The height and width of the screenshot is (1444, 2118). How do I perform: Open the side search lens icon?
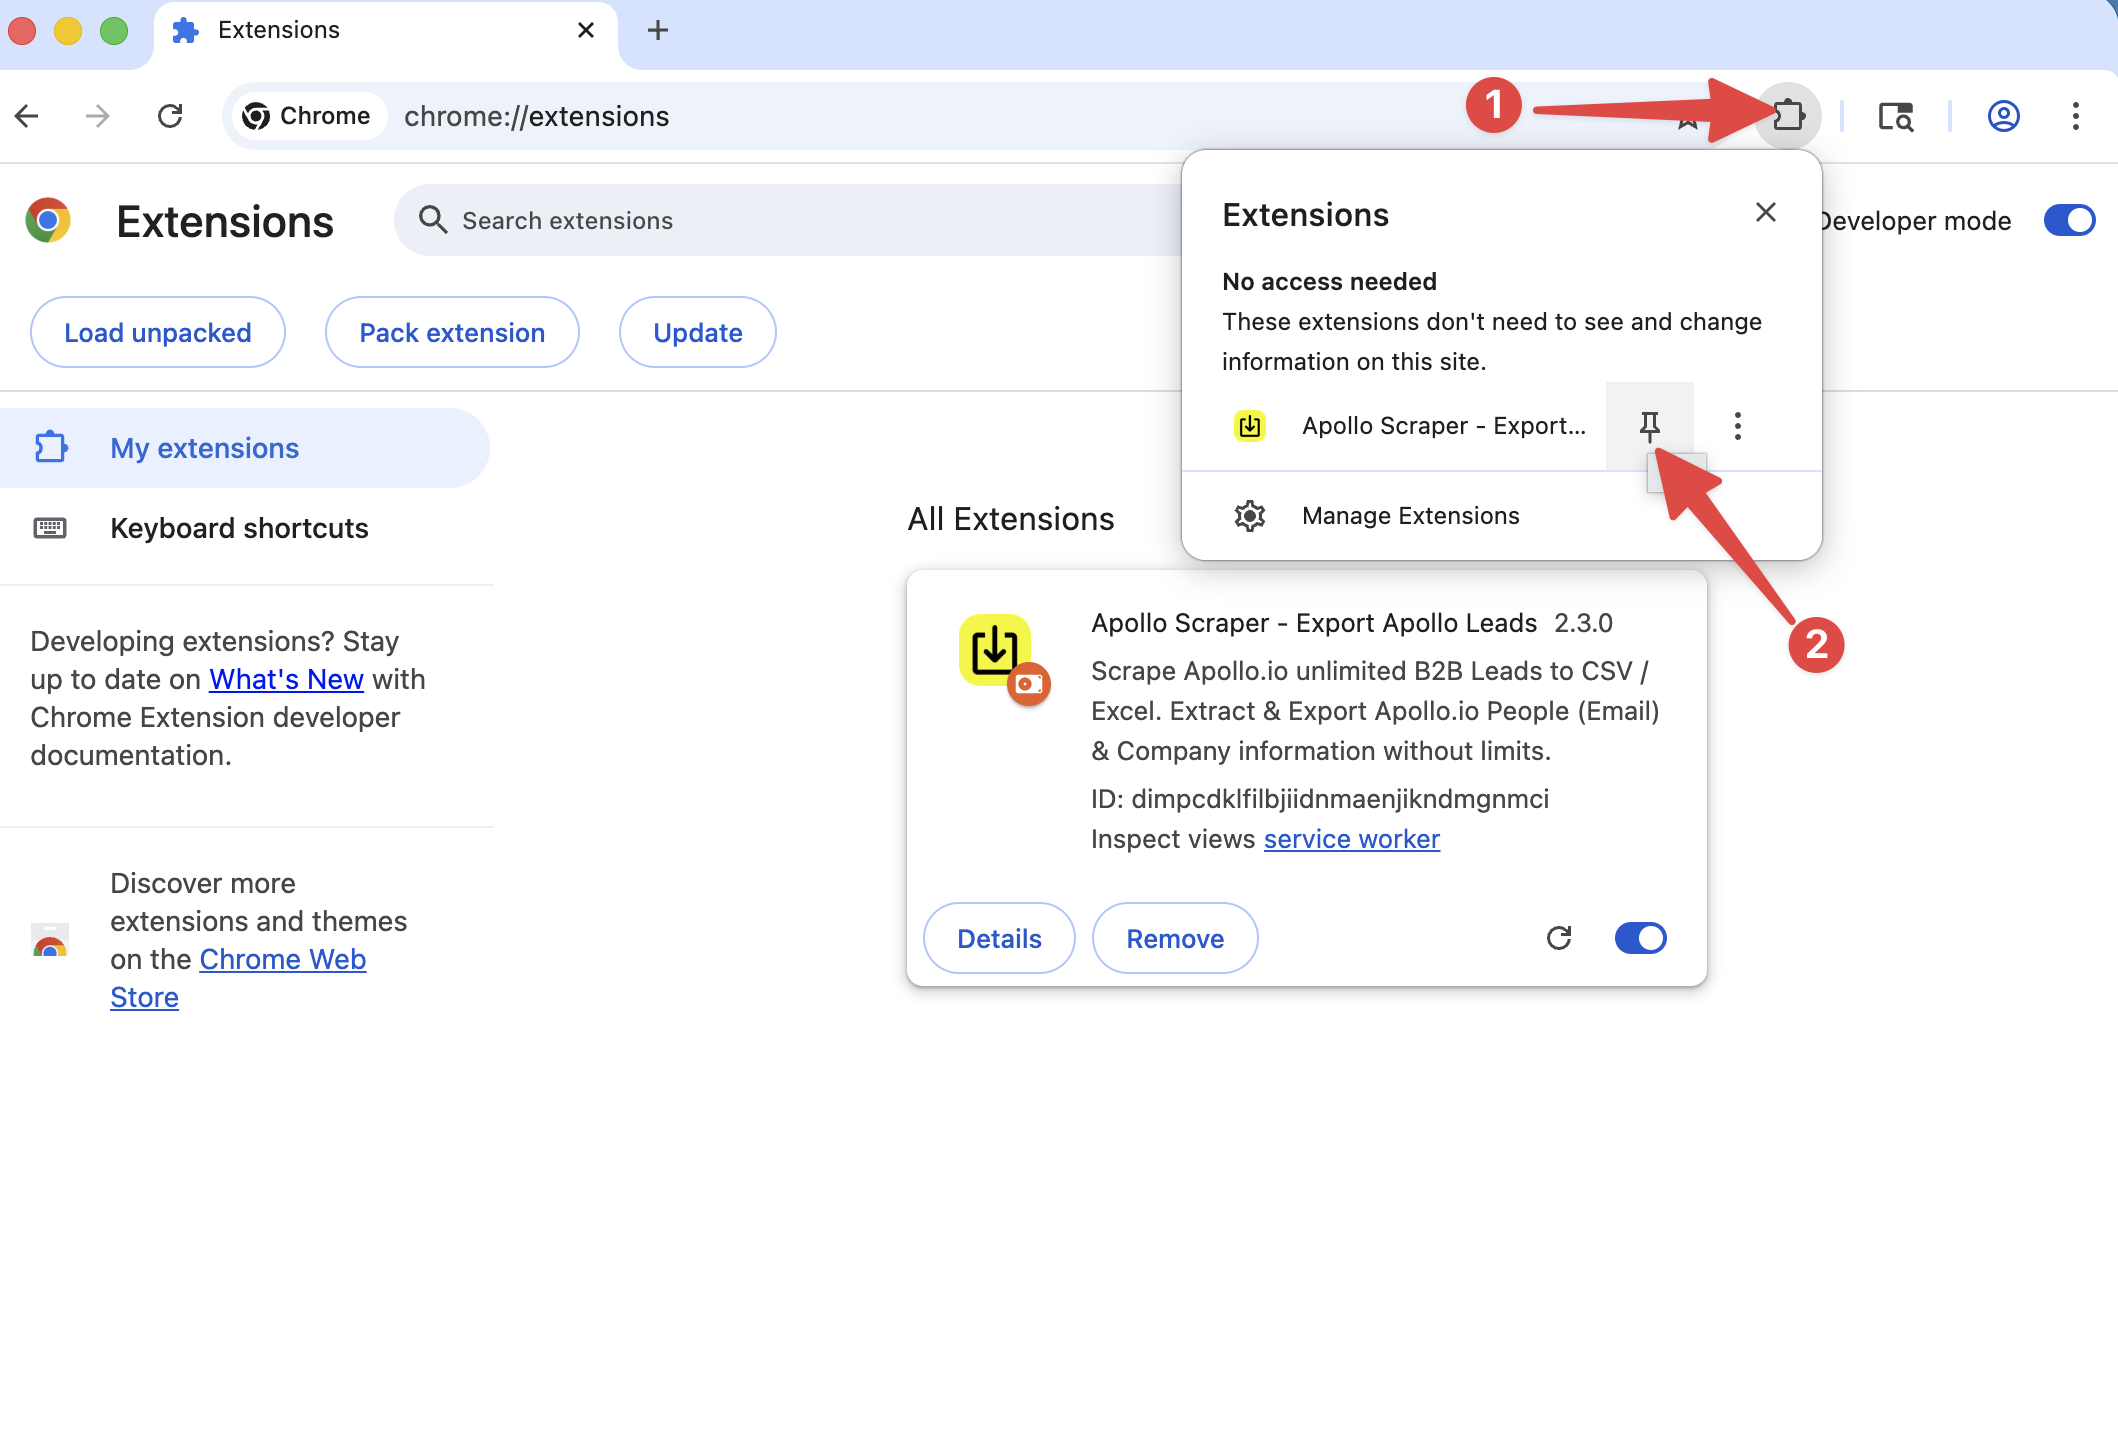(x=1896, y=116)
